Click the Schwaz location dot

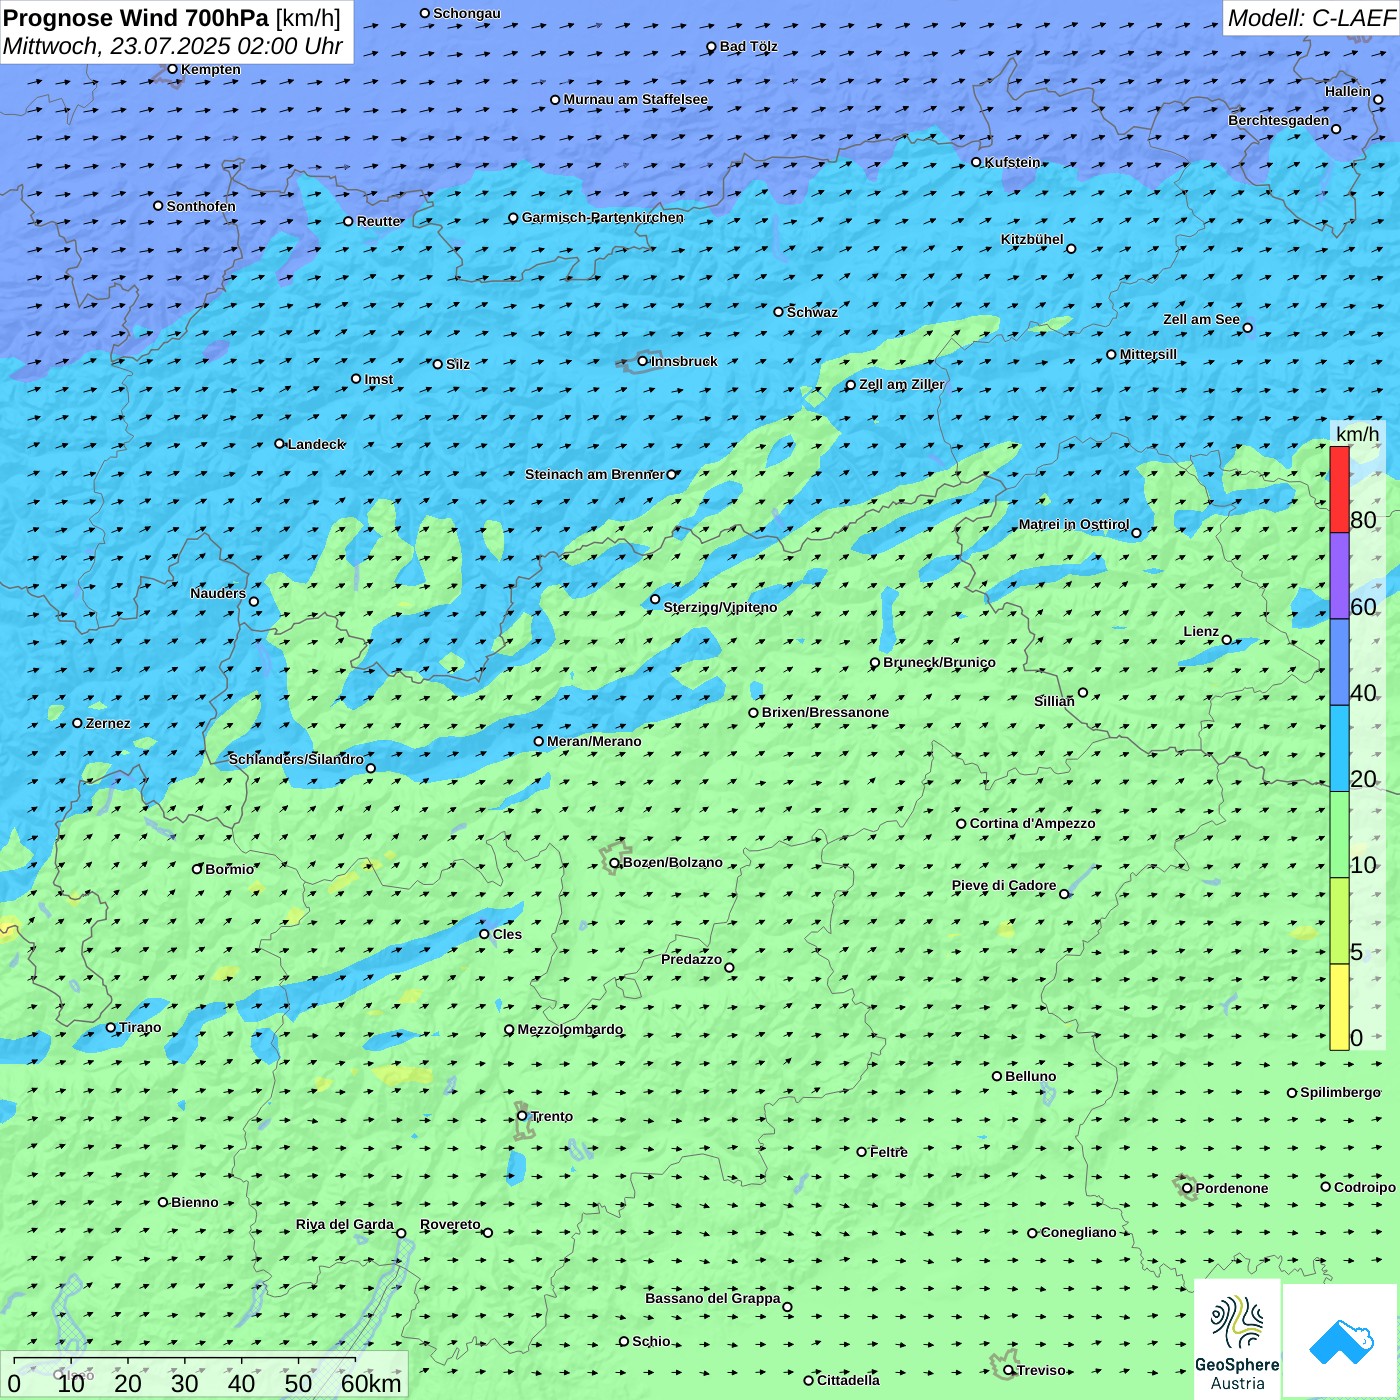tap(778, 312)
